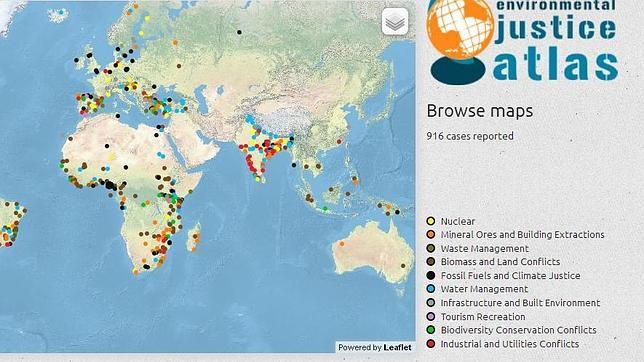Filter by Industrial and Utilities Conflicts
The height and width of the screenshot is (362, 644).
510,344
